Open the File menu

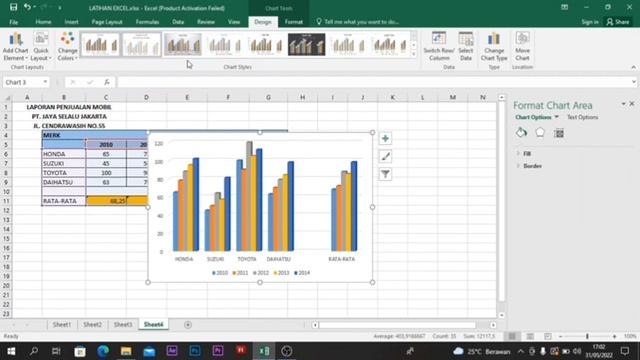(13, 22)
